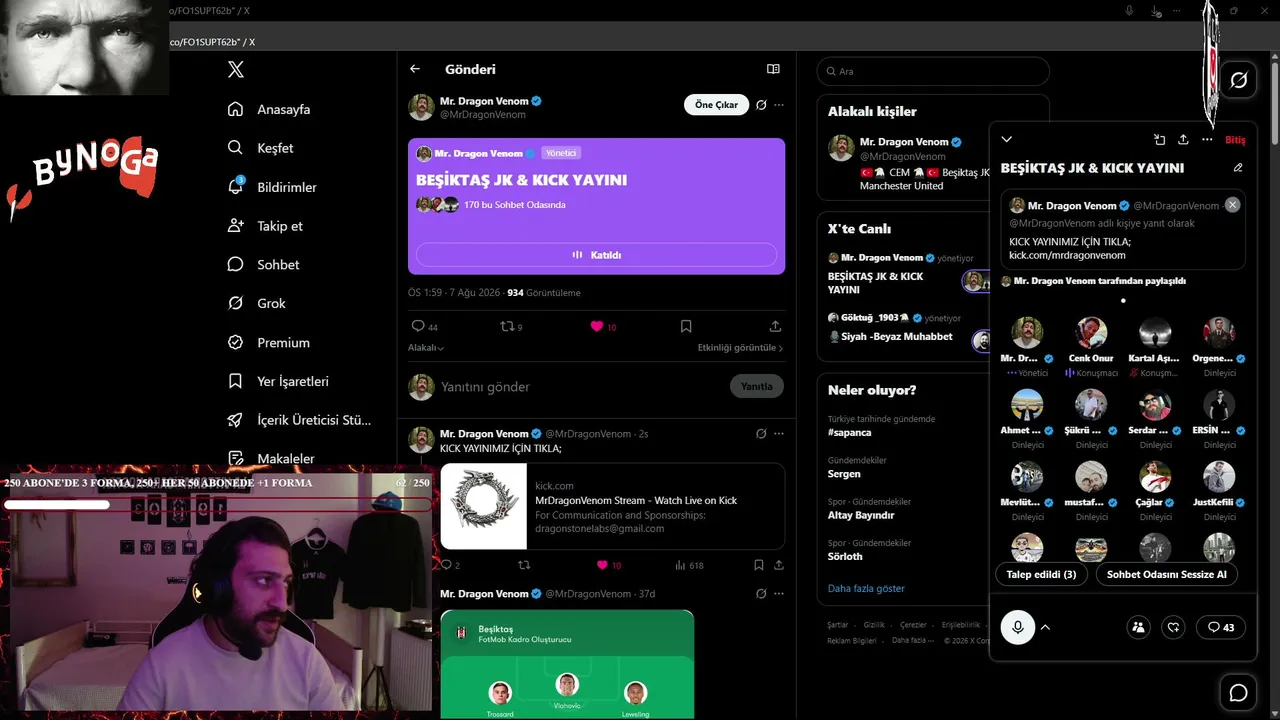Screen dimensions: 1280x720
Task: Open Grok icon beside the Öne Çıkar button
Action: coord(761,105)
